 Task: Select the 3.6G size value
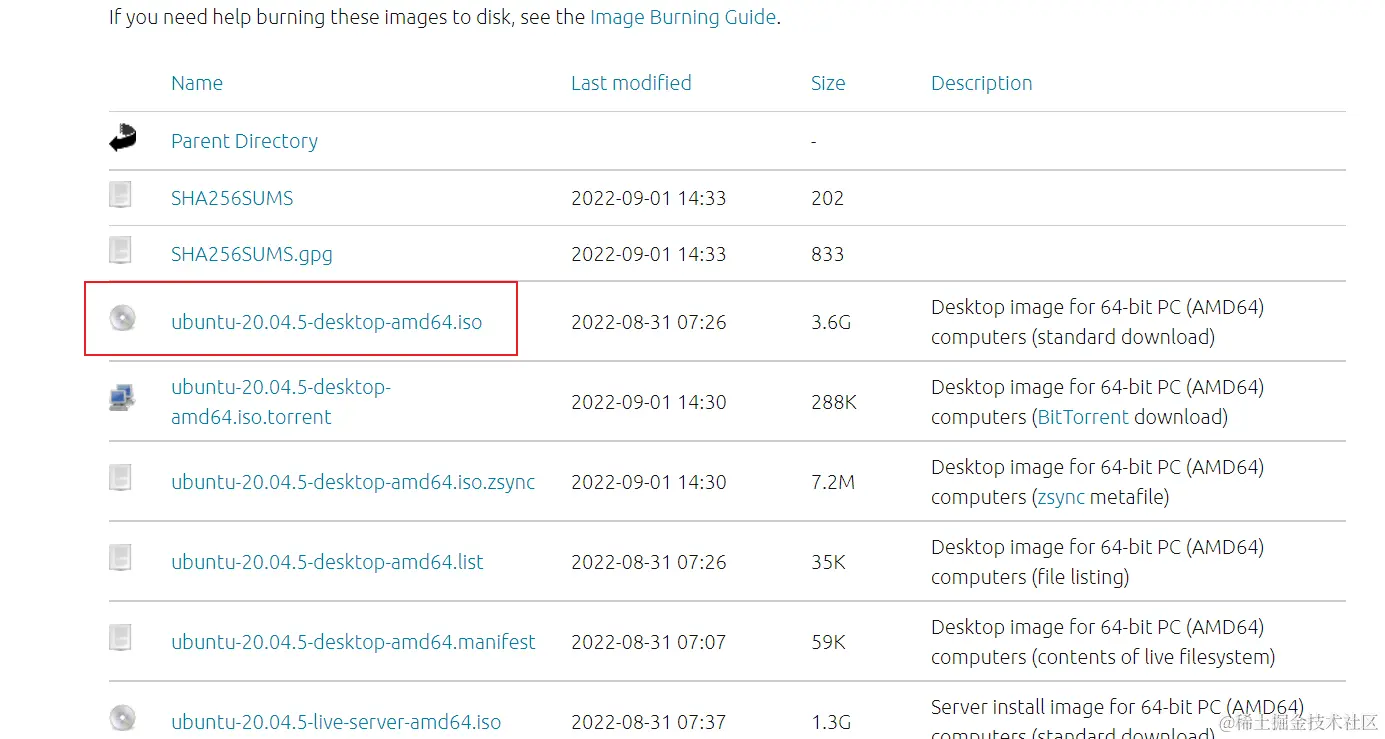831,322
